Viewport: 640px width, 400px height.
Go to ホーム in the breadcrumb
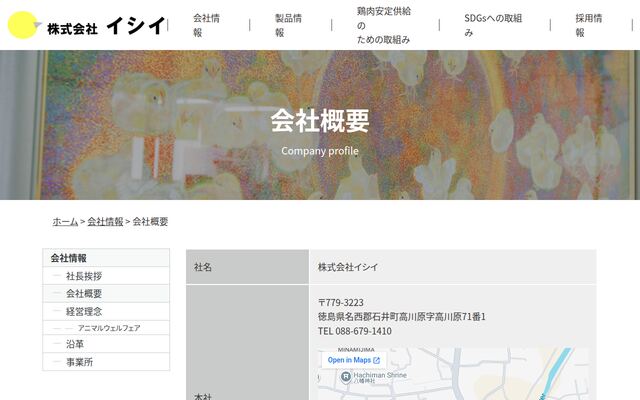point(65,222)
